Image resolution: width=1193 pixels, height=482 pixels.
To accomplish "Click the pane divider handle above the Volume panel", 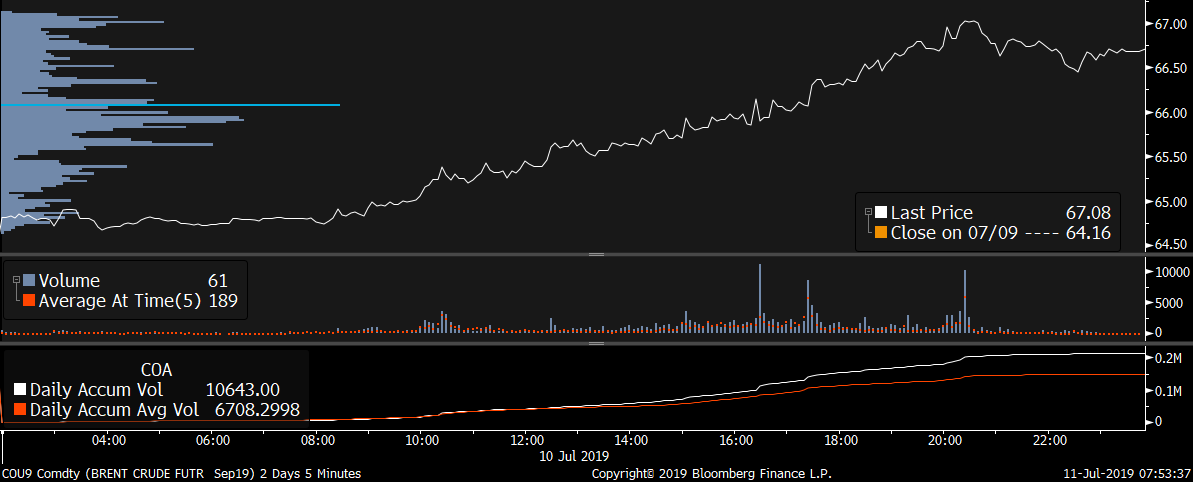I will [596, 255].
